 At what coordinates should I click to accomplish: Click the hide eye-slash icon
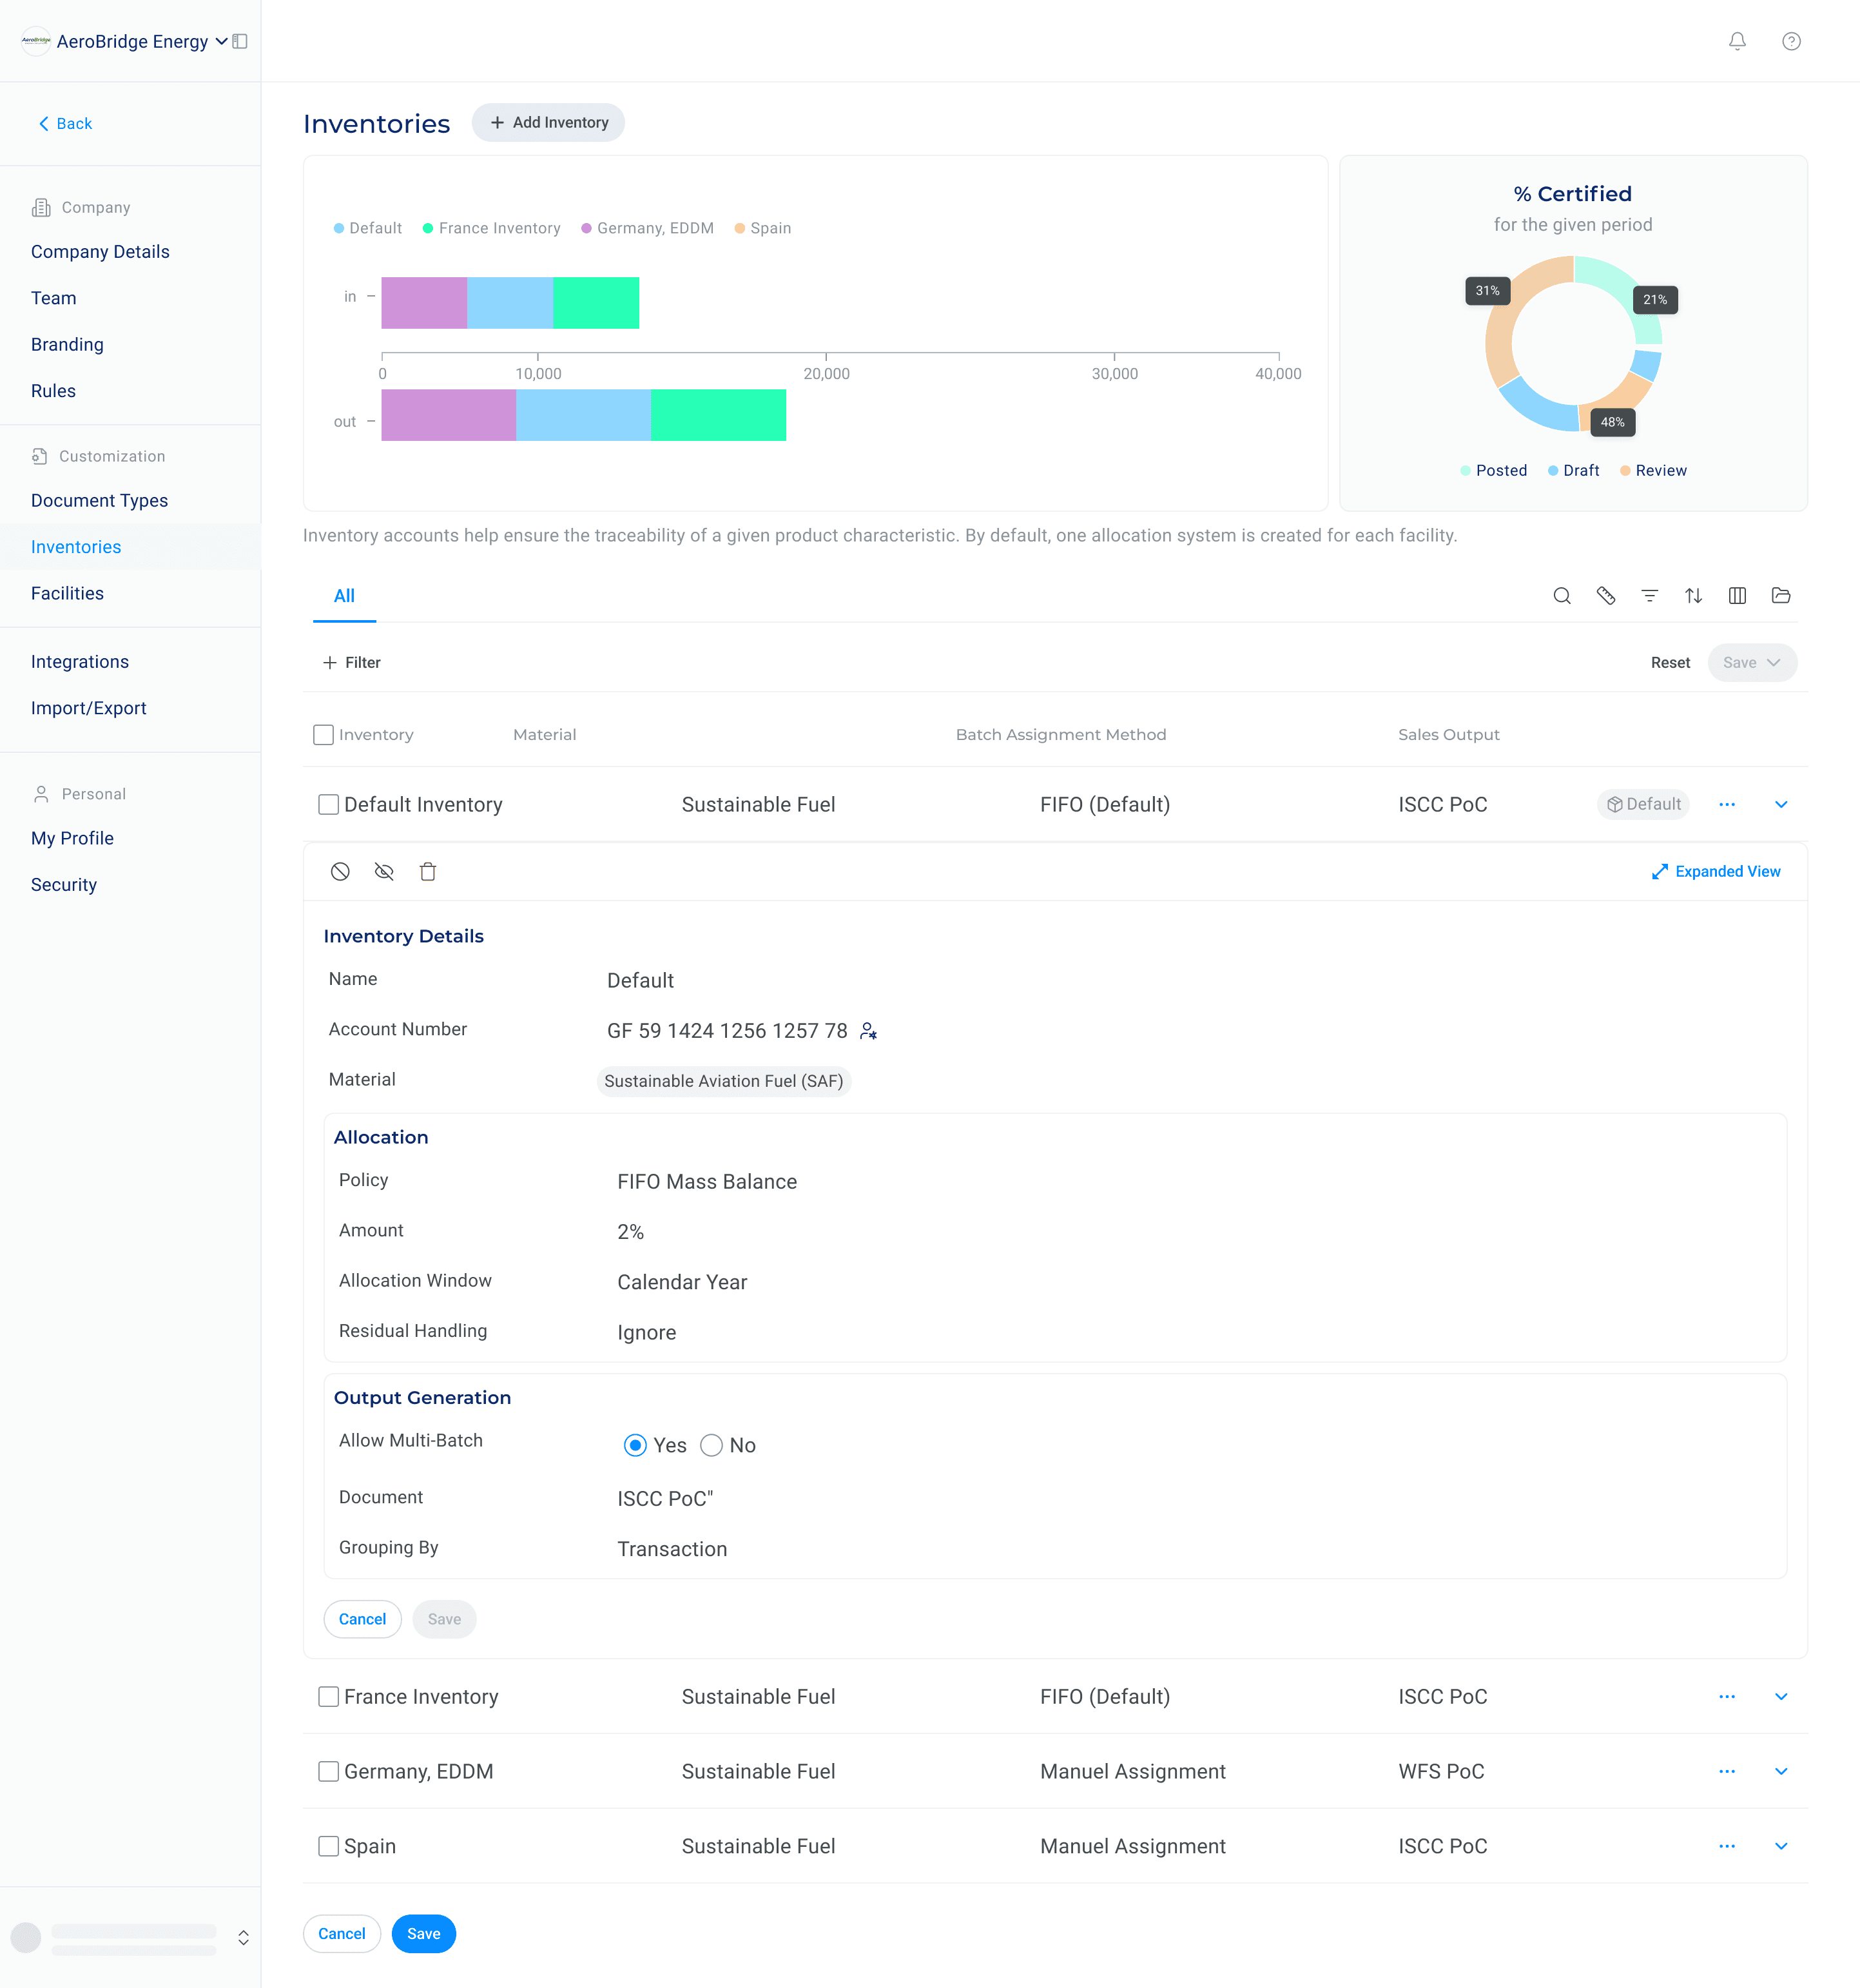pyautogui.click(x=384, y=872)
